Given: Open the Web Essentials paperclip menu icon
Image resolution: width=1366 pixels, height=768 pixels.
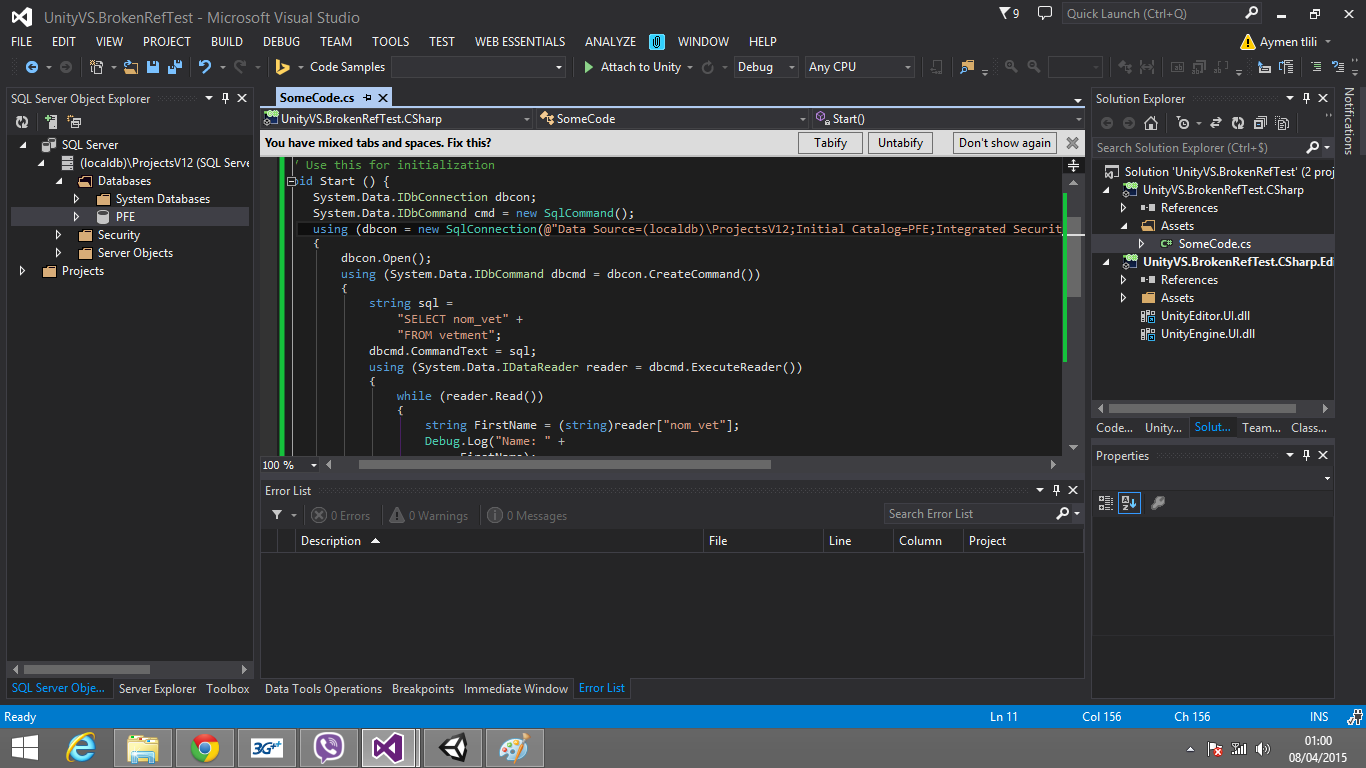Looking at the screenshot, I should [x=657, y=42].
